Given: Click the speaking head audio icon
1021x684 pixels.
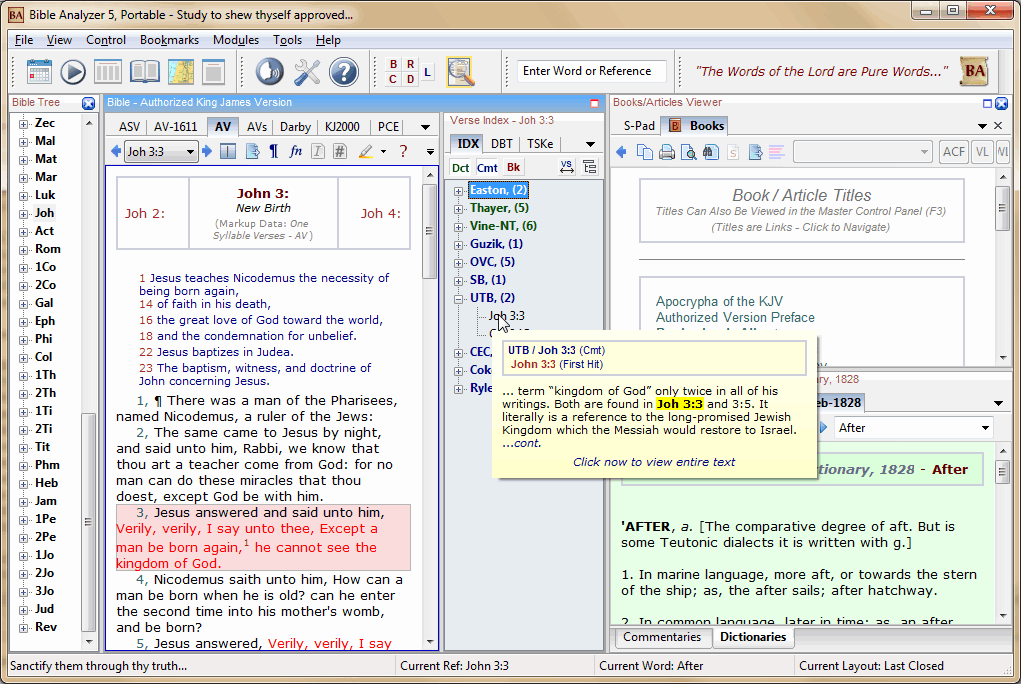Looking at the screenshot, I should click(x=269, y=72).
